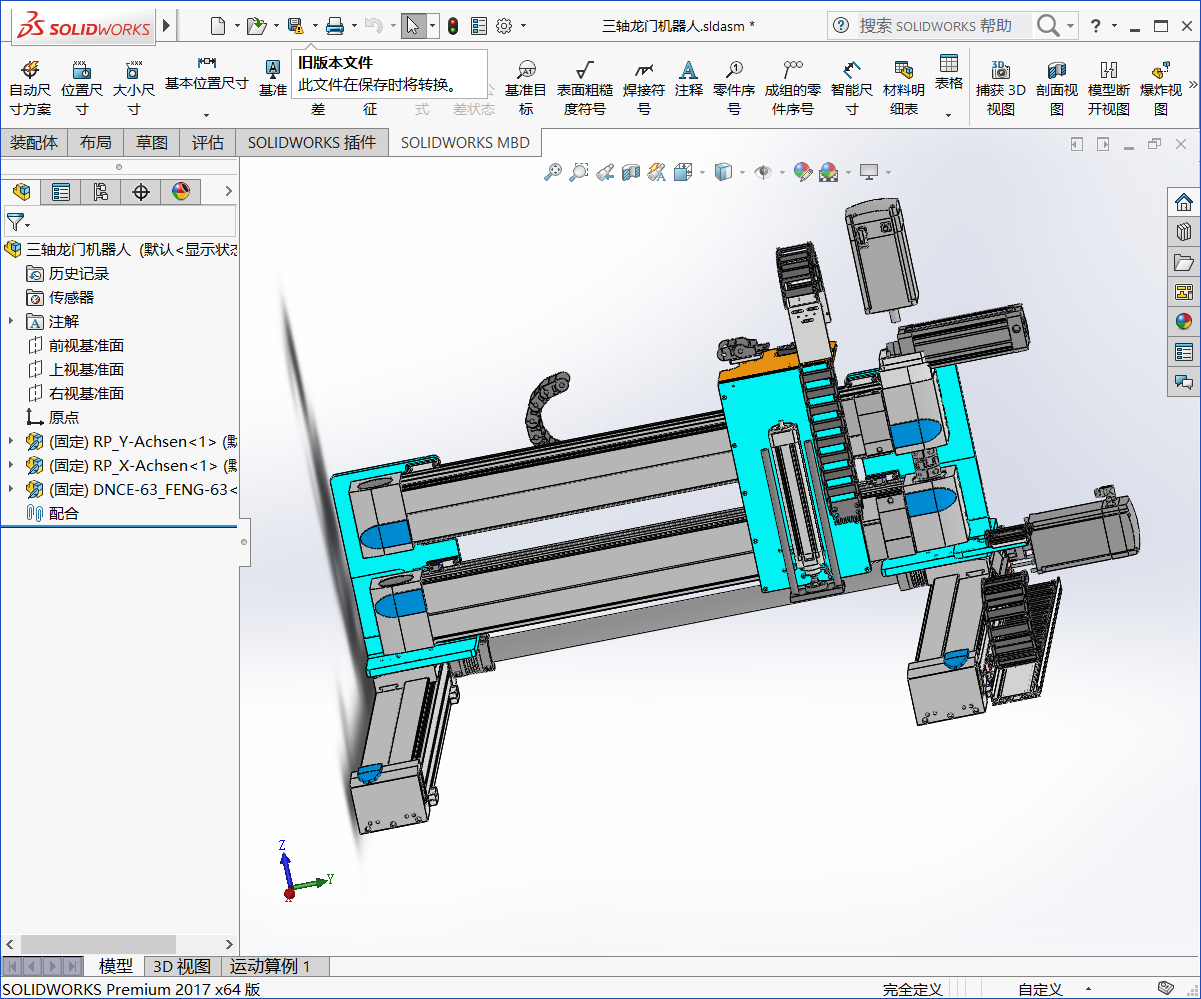This screenshot has width=1201, height=999.
Task: Click the Open file icon
Action: tap(256, 25)
